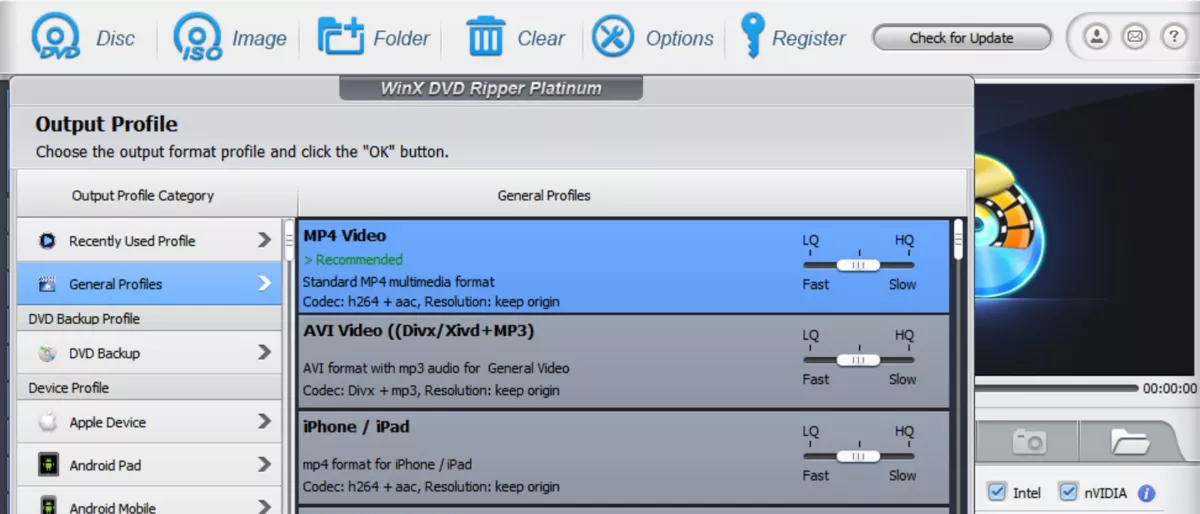Expand the Recently Used Profile category
The height and width of the screenshot is (514, 1200).
pos(264,240)
